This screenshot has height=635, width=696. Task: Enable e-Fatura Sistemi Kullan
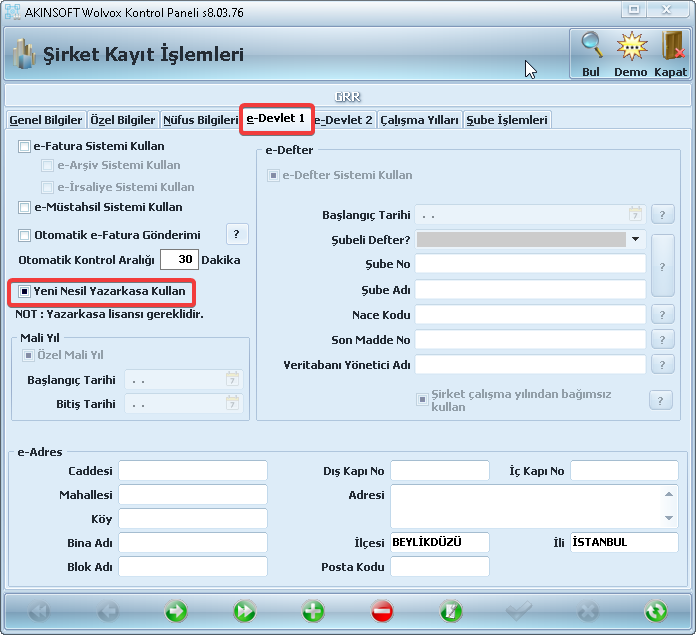click(x=24, y=146)
